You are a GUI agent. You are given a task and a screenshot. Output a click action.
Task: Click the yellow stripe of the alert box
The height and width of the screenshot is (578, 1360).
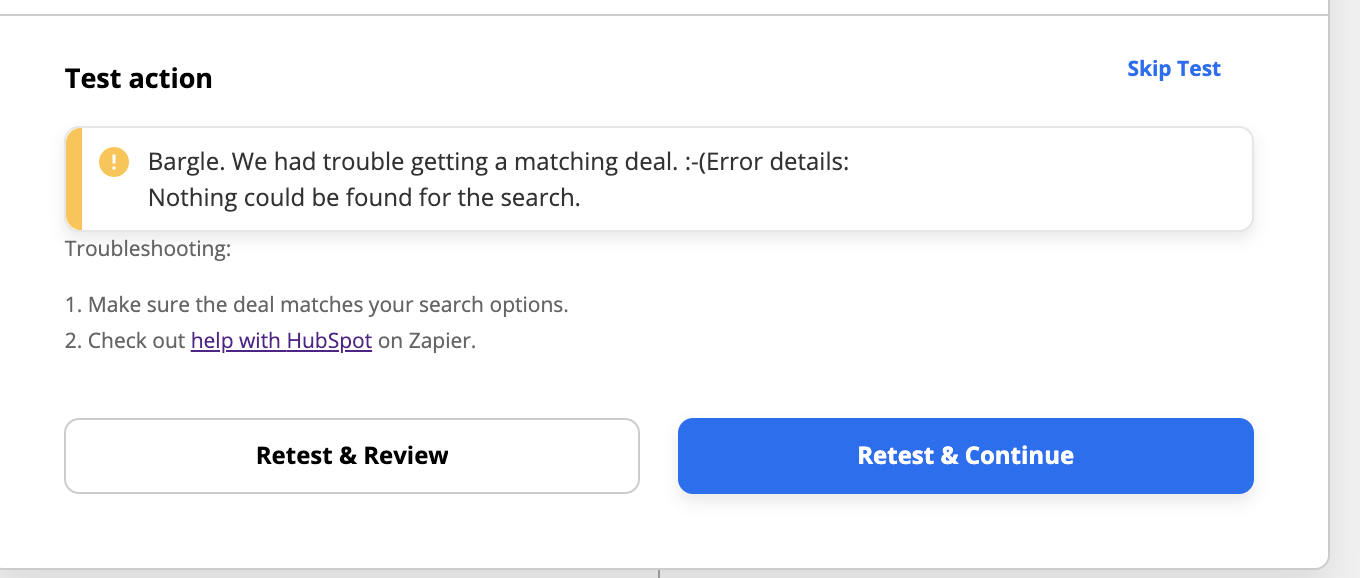tap(73, 179)
